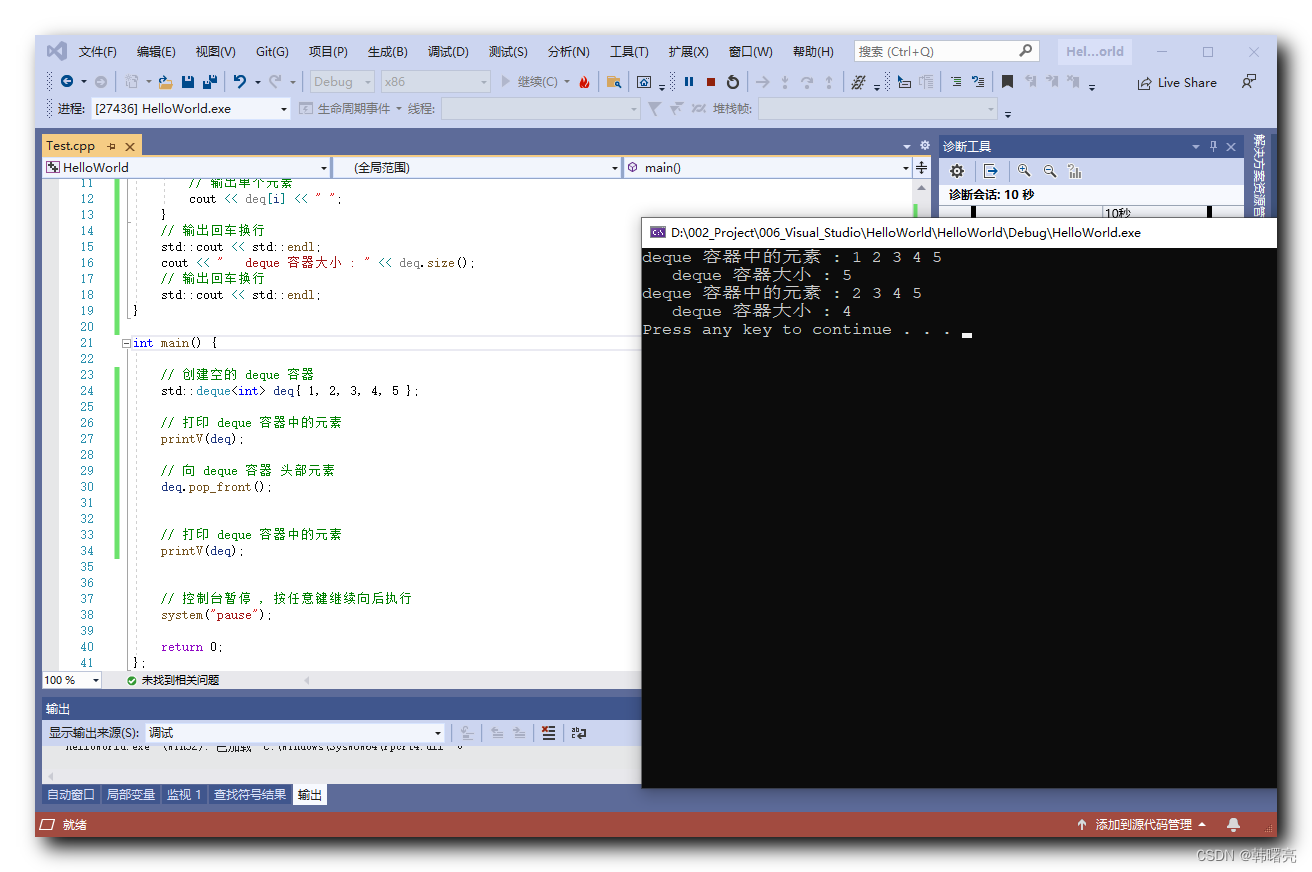Stop debugging with the red square icon

click(x=711, y=82)
